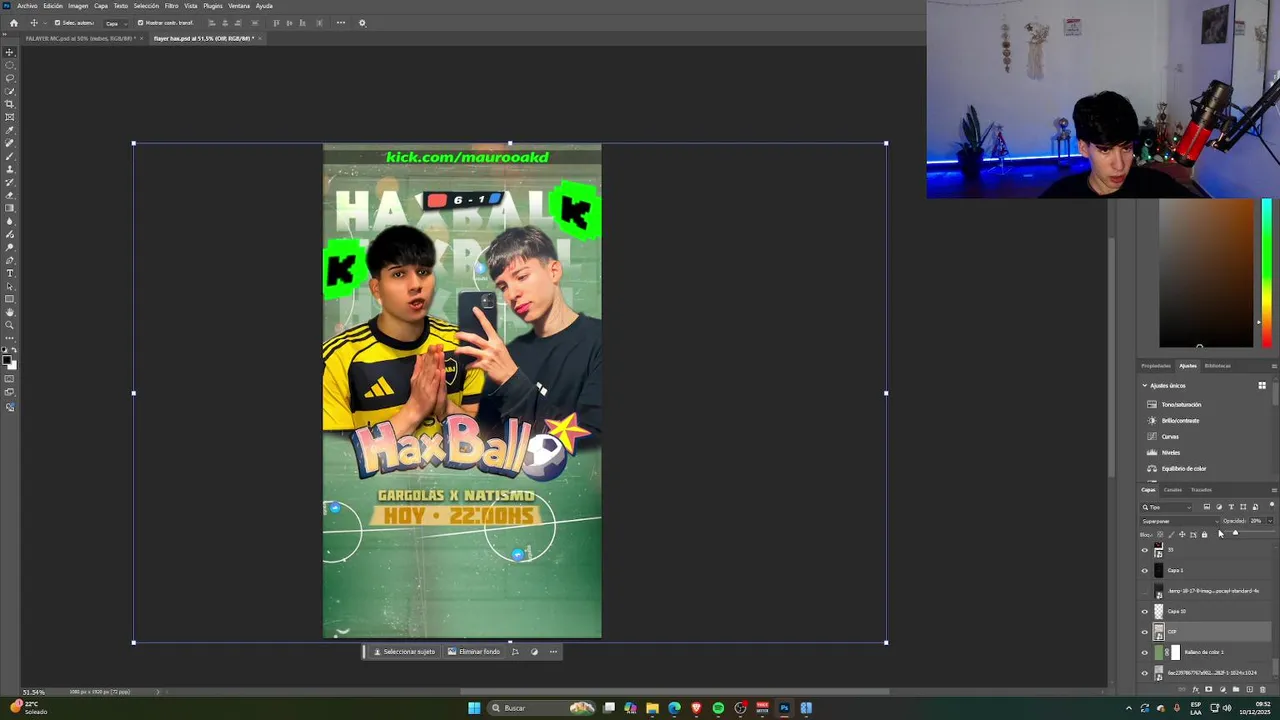The height and width of the screenshot is (720, 1280).
Task: Select the Brush tool
Action: click(x=10, y=155)
